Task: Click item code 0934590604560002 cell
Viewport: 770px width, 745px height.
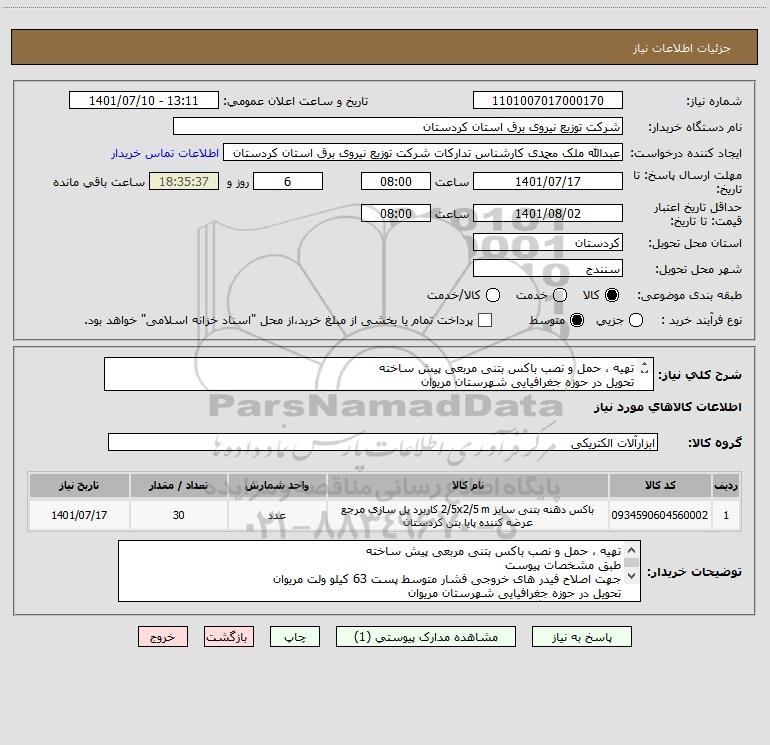Action: pyautogui.click(x=660, y=515)
